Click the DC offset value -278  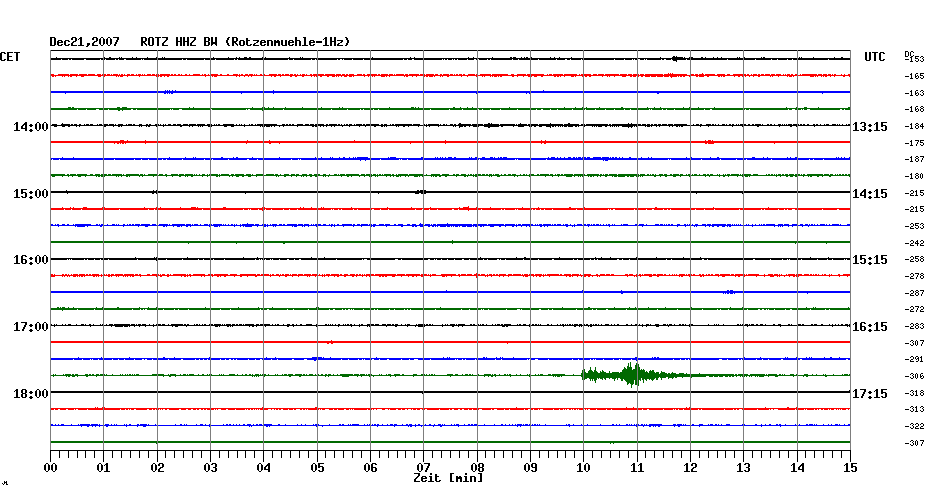click(915, 276)
